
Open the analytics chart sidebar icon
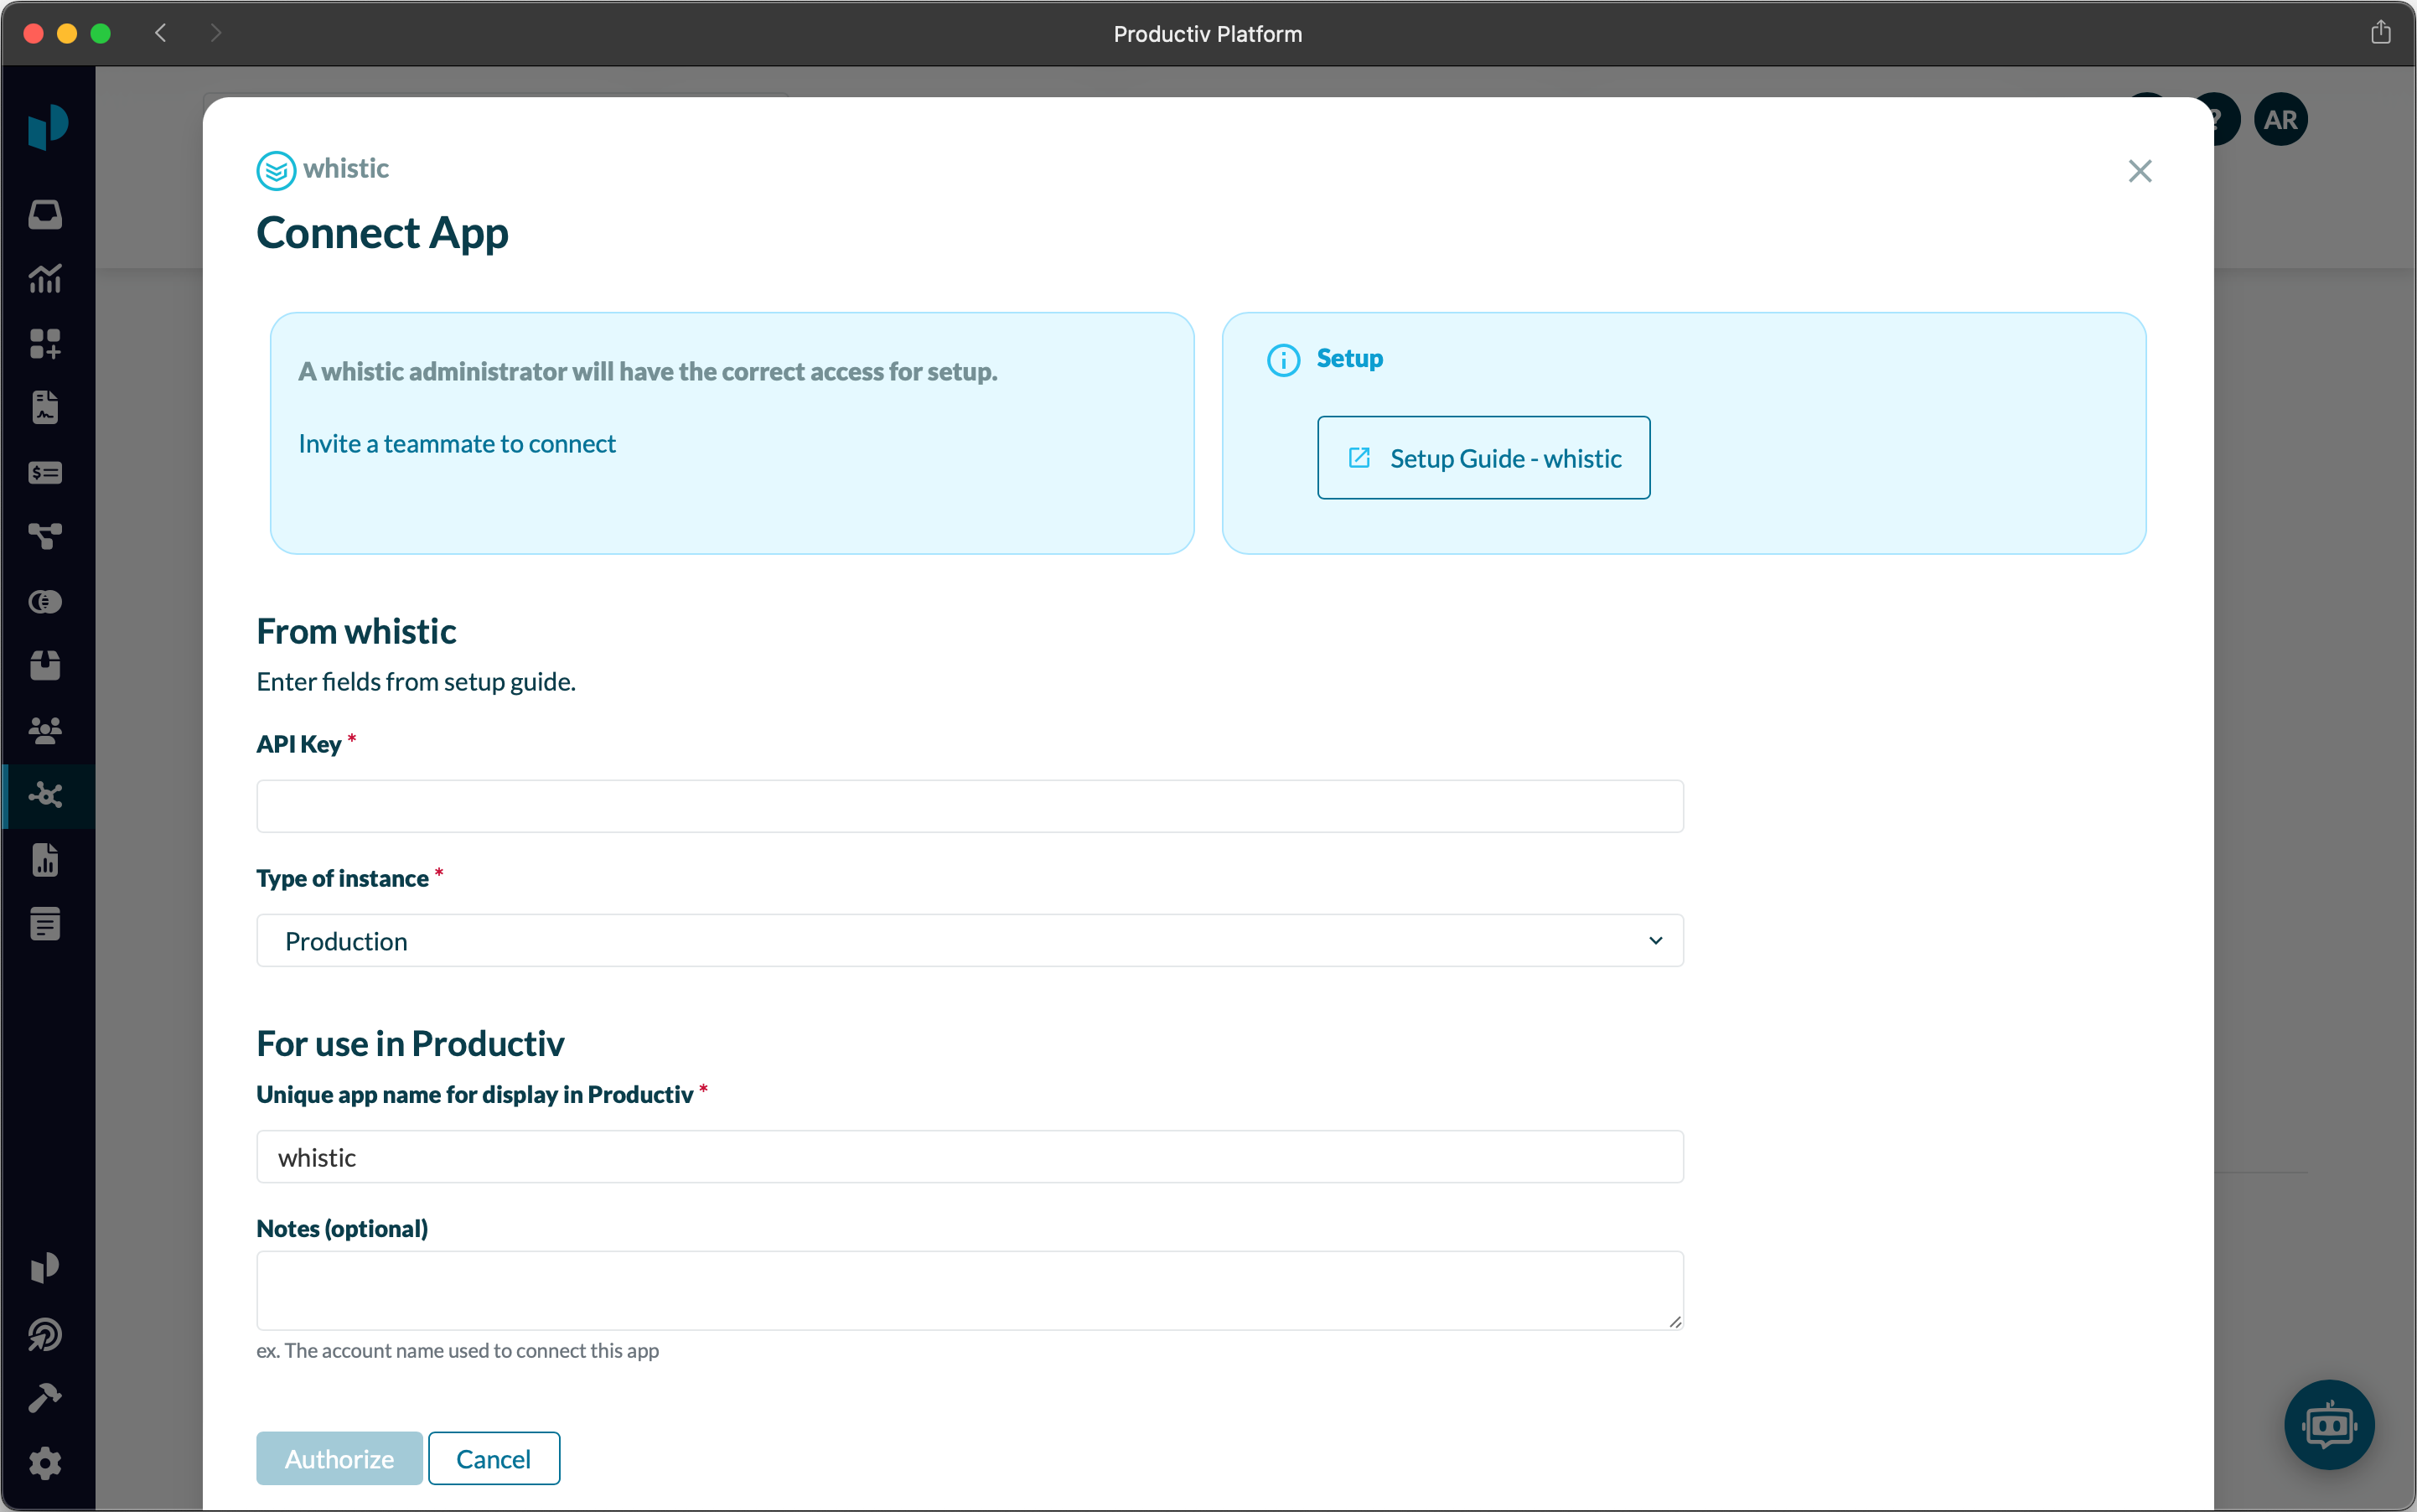click(45, 279)
